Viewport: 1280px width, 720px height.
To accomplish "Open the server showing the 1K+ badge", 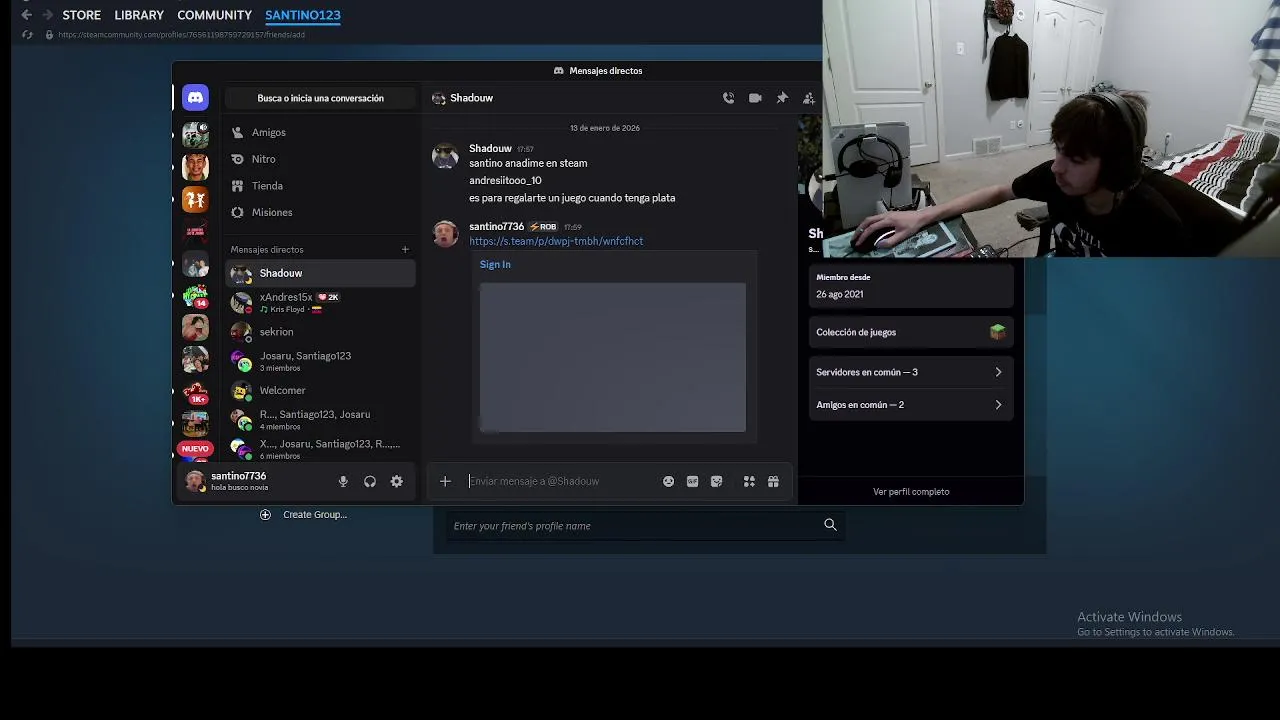I will pos(195,392).
